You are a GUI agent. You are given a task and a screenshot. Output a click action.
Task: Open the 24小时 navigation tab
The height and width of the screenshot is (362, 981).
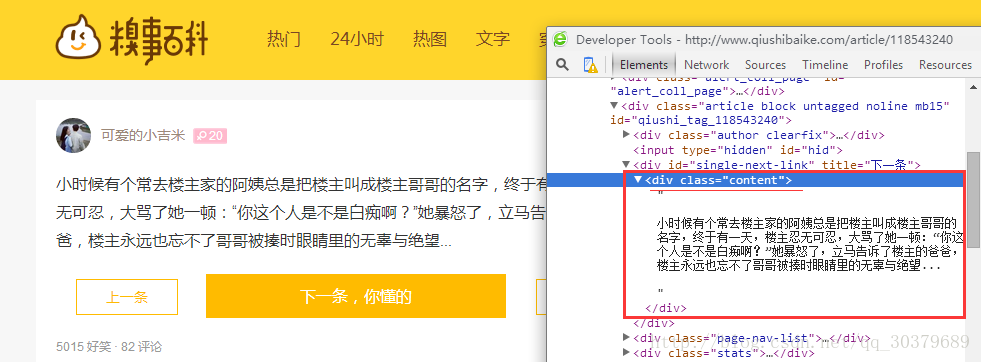(x=357, y=39)
